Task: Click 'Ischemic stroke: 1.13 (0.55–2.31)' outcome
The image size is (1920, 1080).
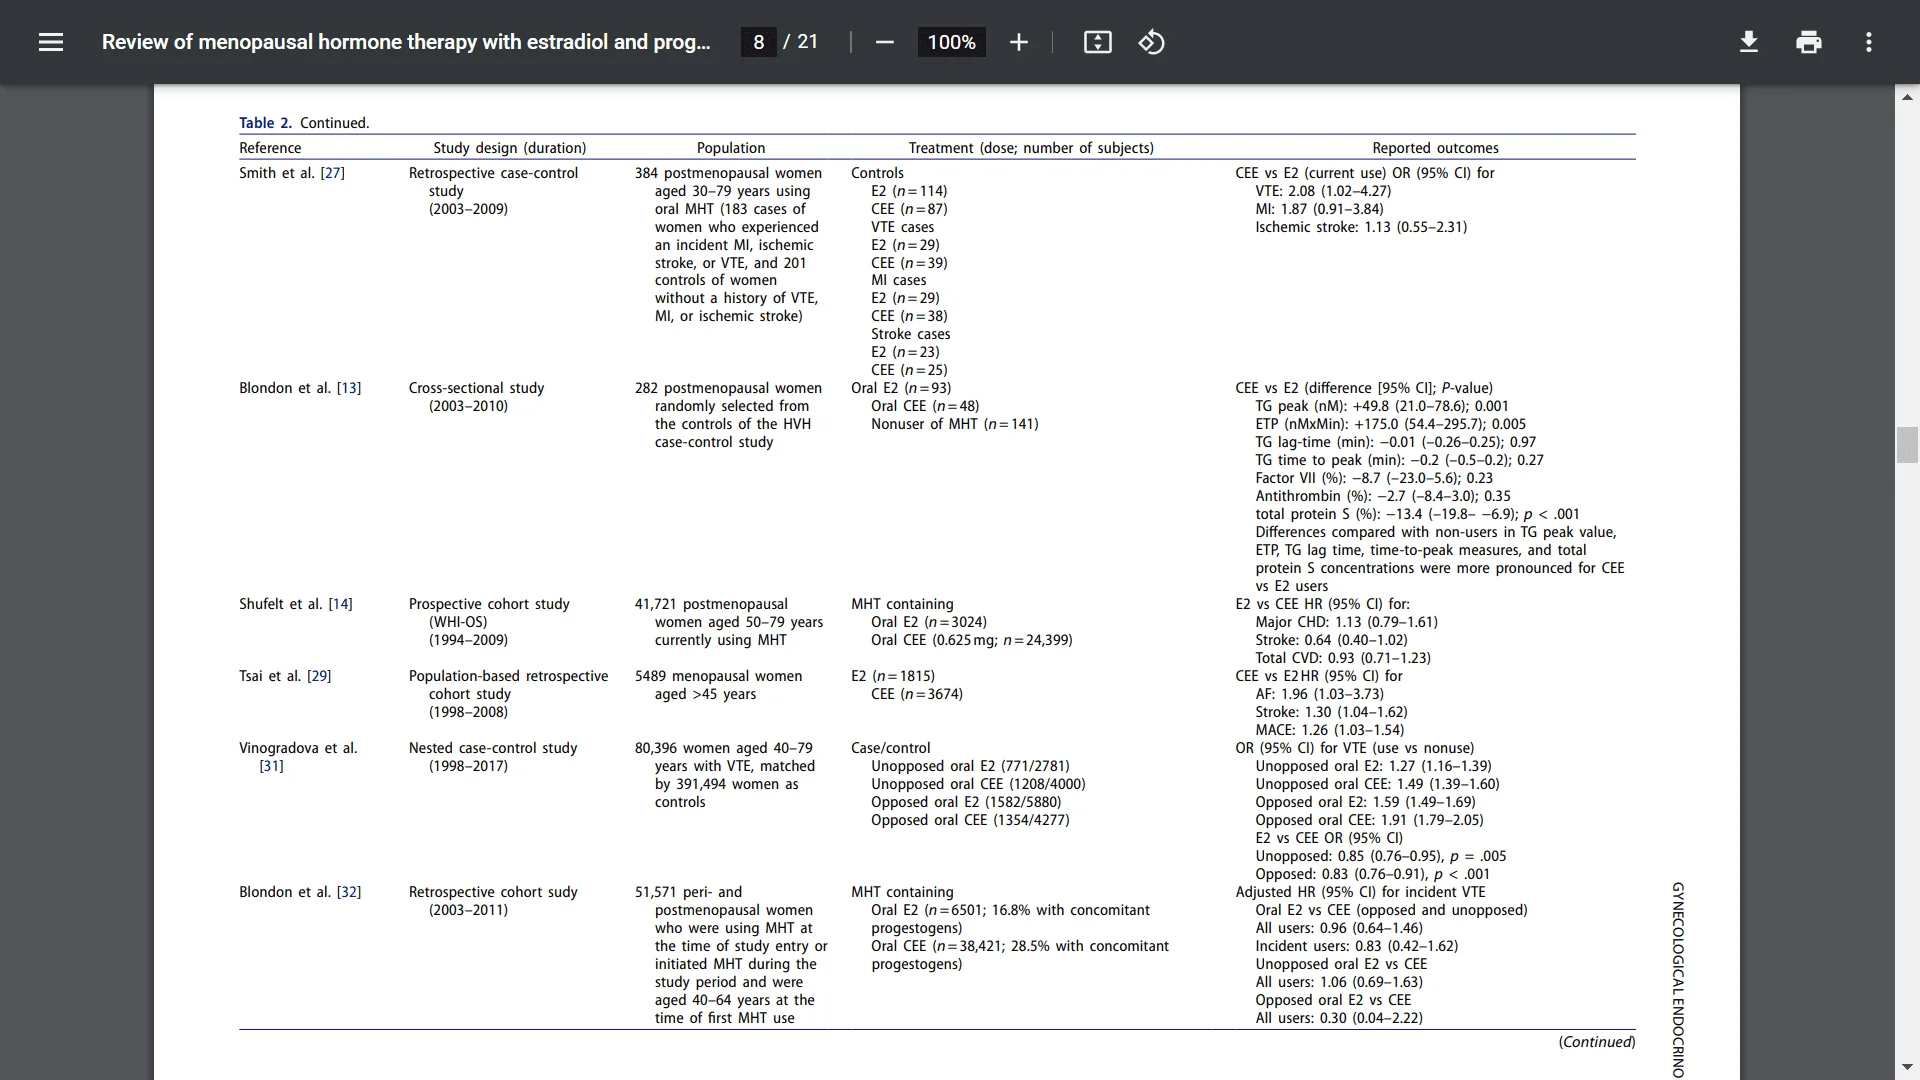Action: point(1361,227)
